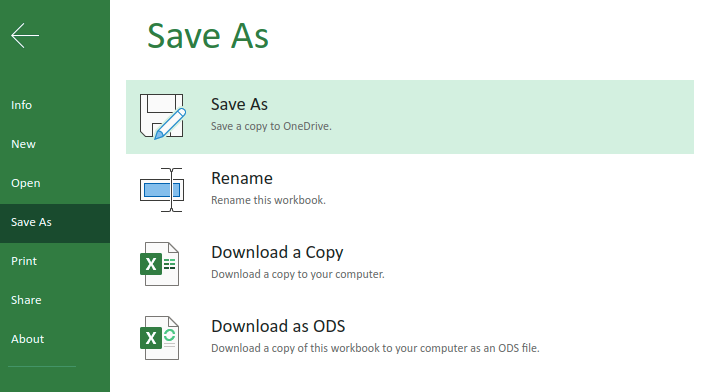Viewport: 703px width, 392px height.
Task: Select the Save As sidebar item
Action: (55, 223)
